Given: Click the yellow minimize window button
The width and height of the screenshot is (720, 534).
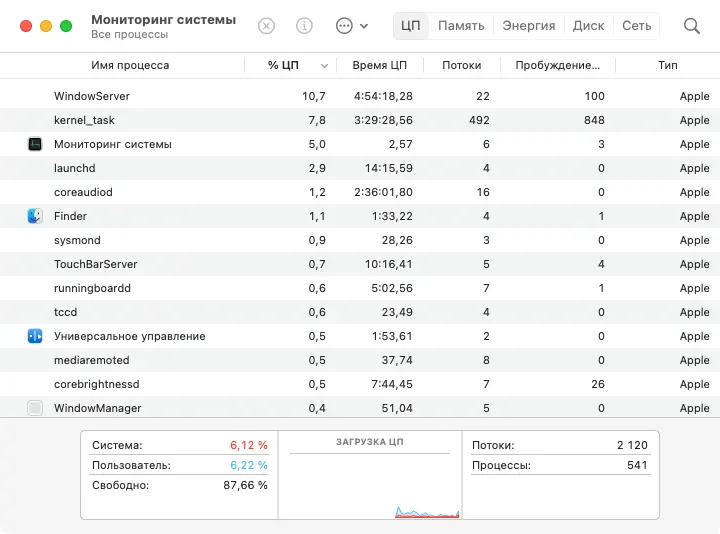Looking at the screenshot, I should (46, 26).
